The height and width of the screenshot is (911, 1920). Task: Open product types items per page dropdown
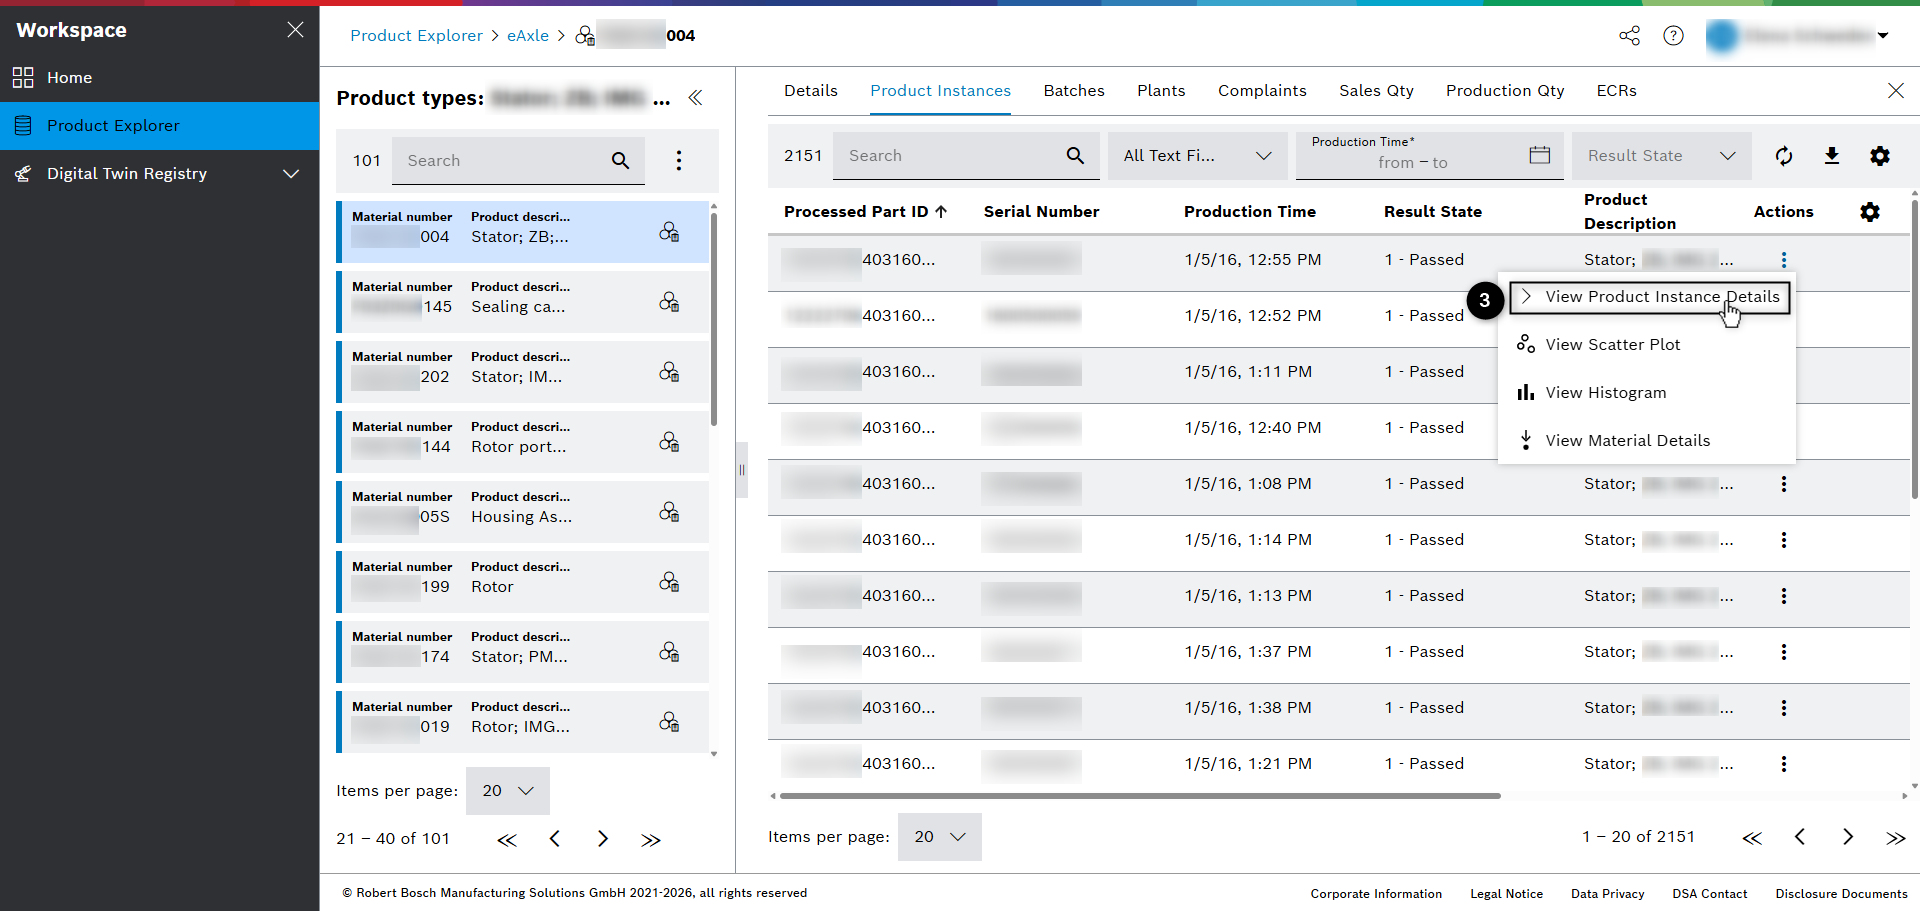point(508,791)
